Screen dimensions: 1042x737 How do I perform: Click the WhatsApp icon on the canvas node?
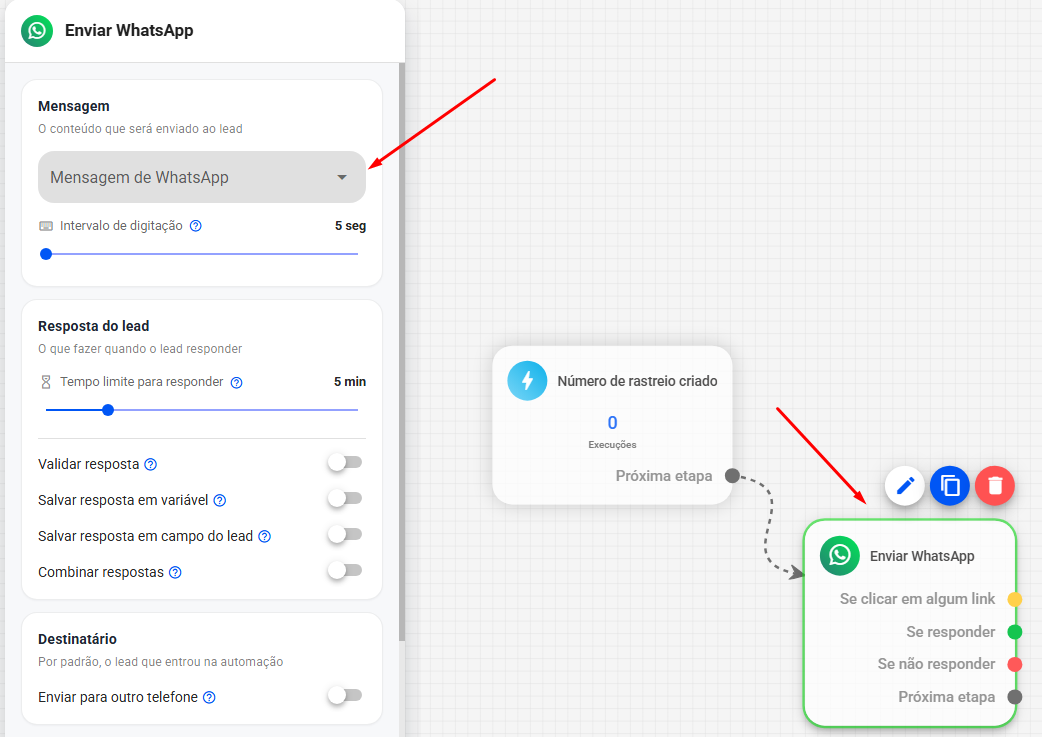840,556
